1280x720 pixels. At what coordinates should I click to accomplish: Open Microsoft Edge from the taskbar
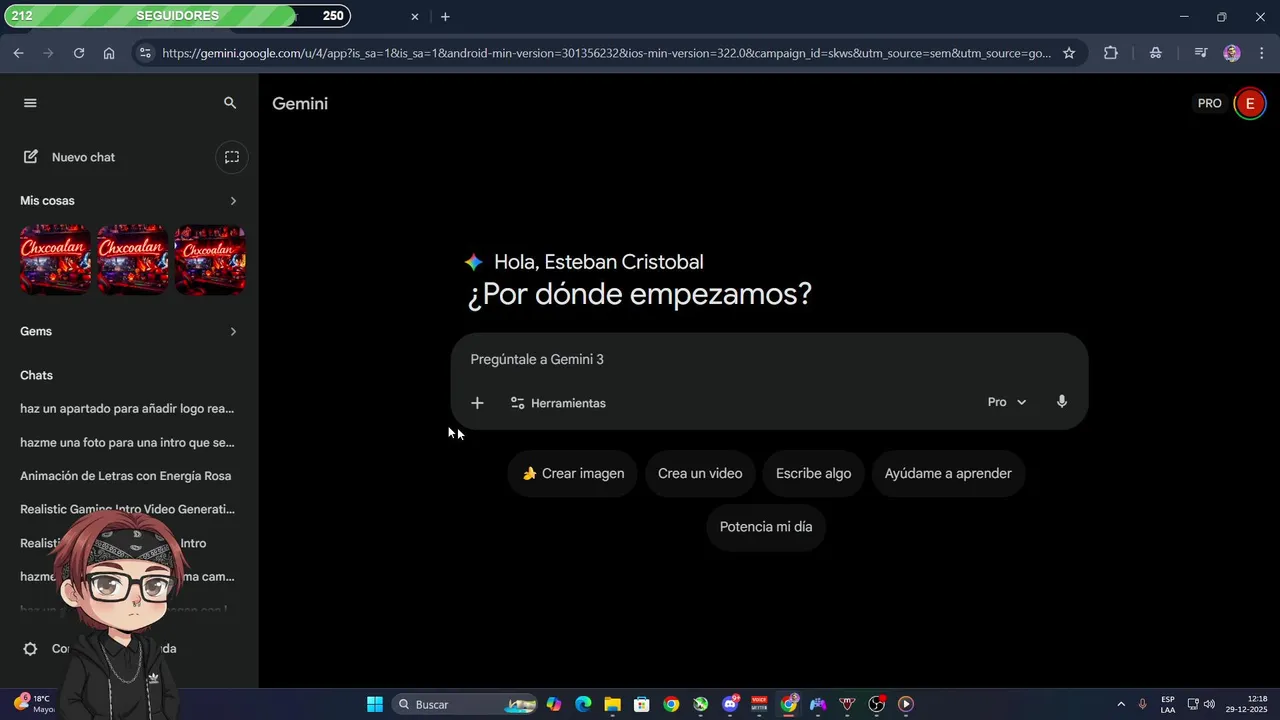pos(583,704)
